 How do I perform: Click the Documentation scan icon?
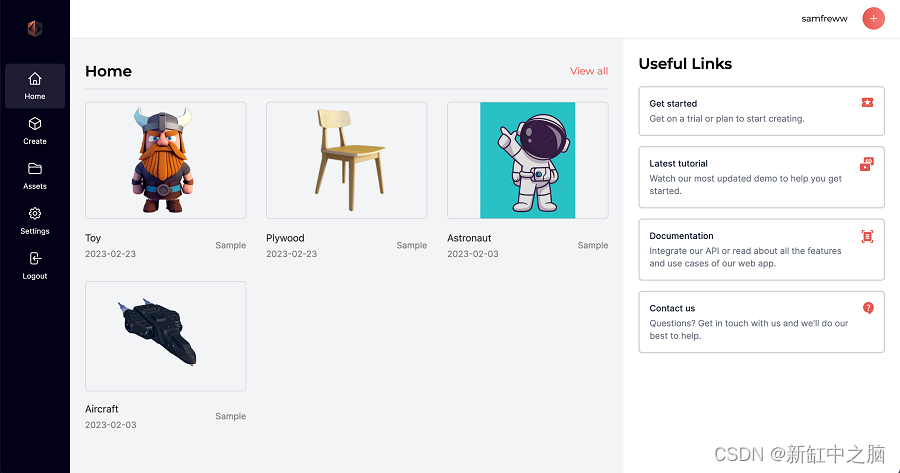(x=867, y=237)
